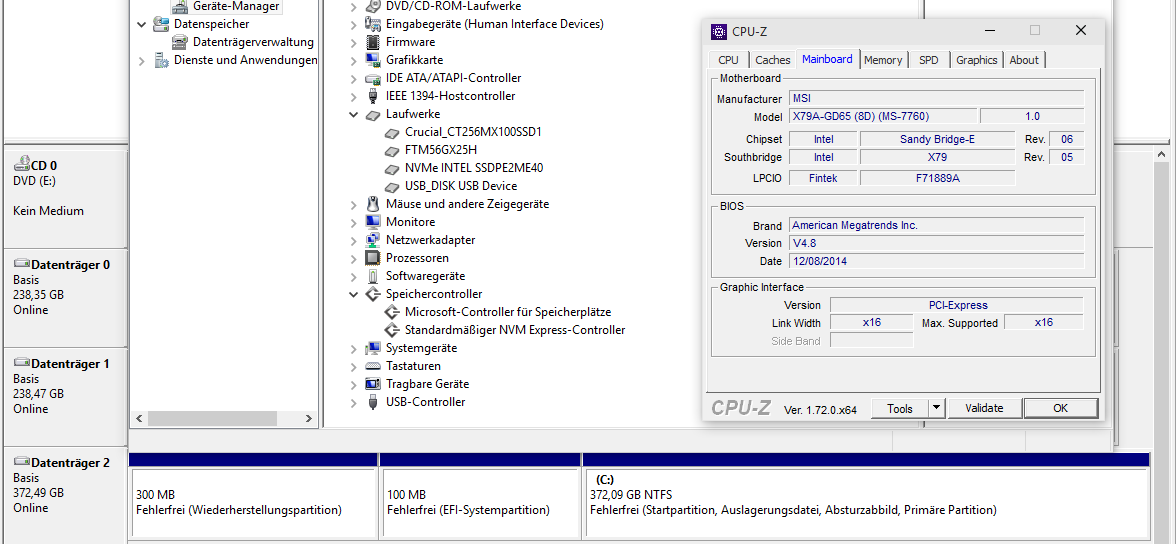The width and height of the screenshot is (1176, 544).
Task: Collapse the Speichercontroller node
Action: [x=353, y=295]
